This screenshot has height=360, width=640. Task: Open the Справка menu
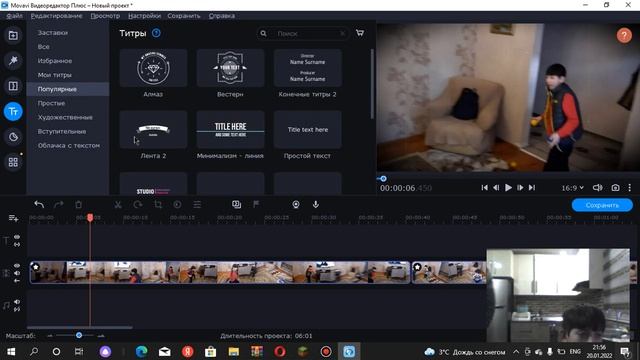[222, 16]
